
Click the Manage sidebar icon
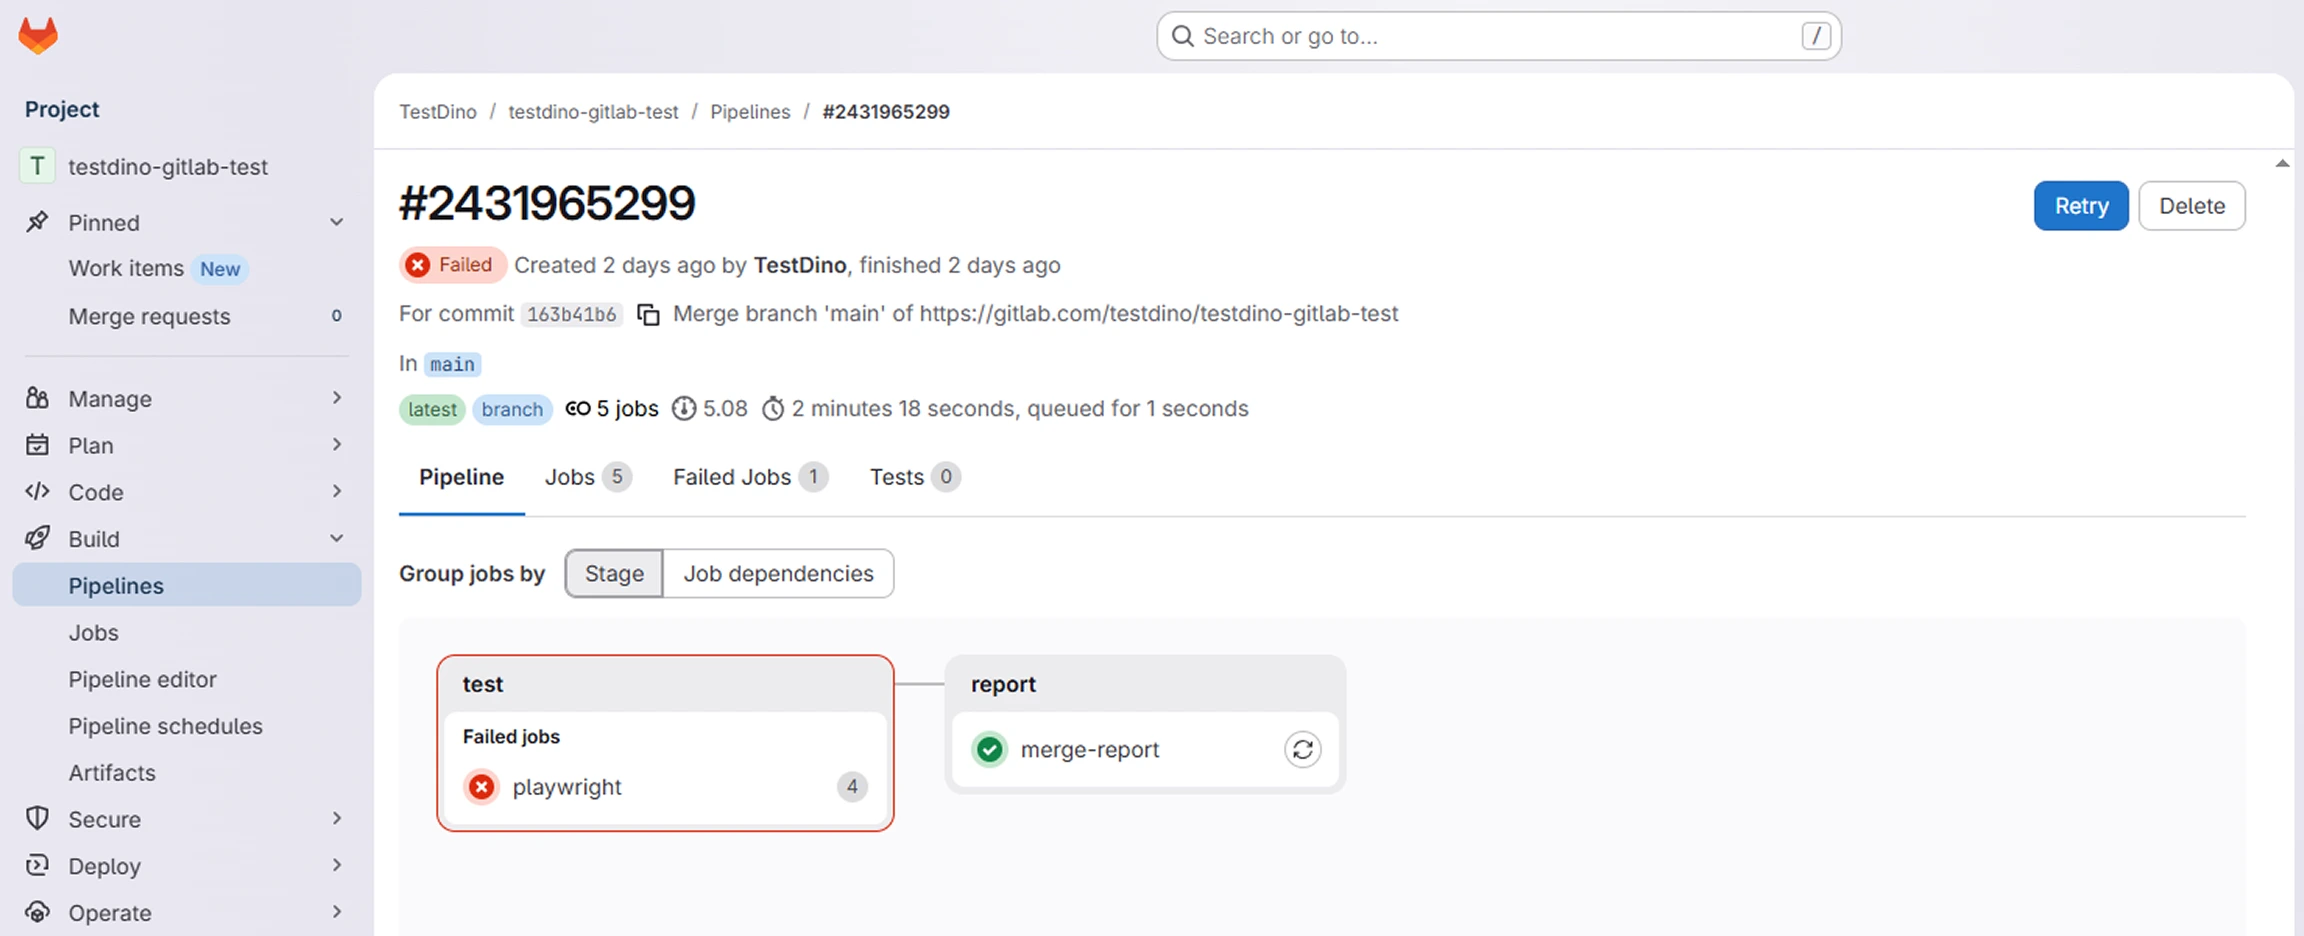tap(37, 398)
